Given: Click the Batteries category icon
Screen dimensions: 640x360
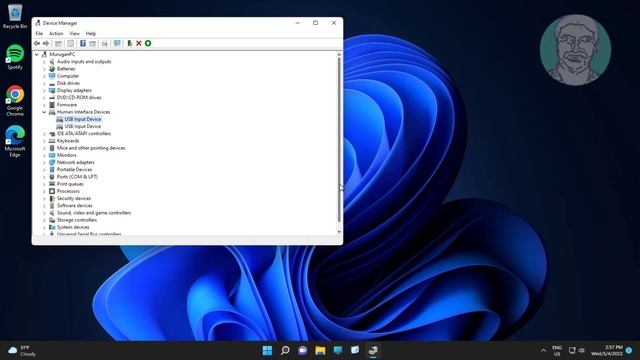Looking at the screenshot, I should (x=52, y=69).
